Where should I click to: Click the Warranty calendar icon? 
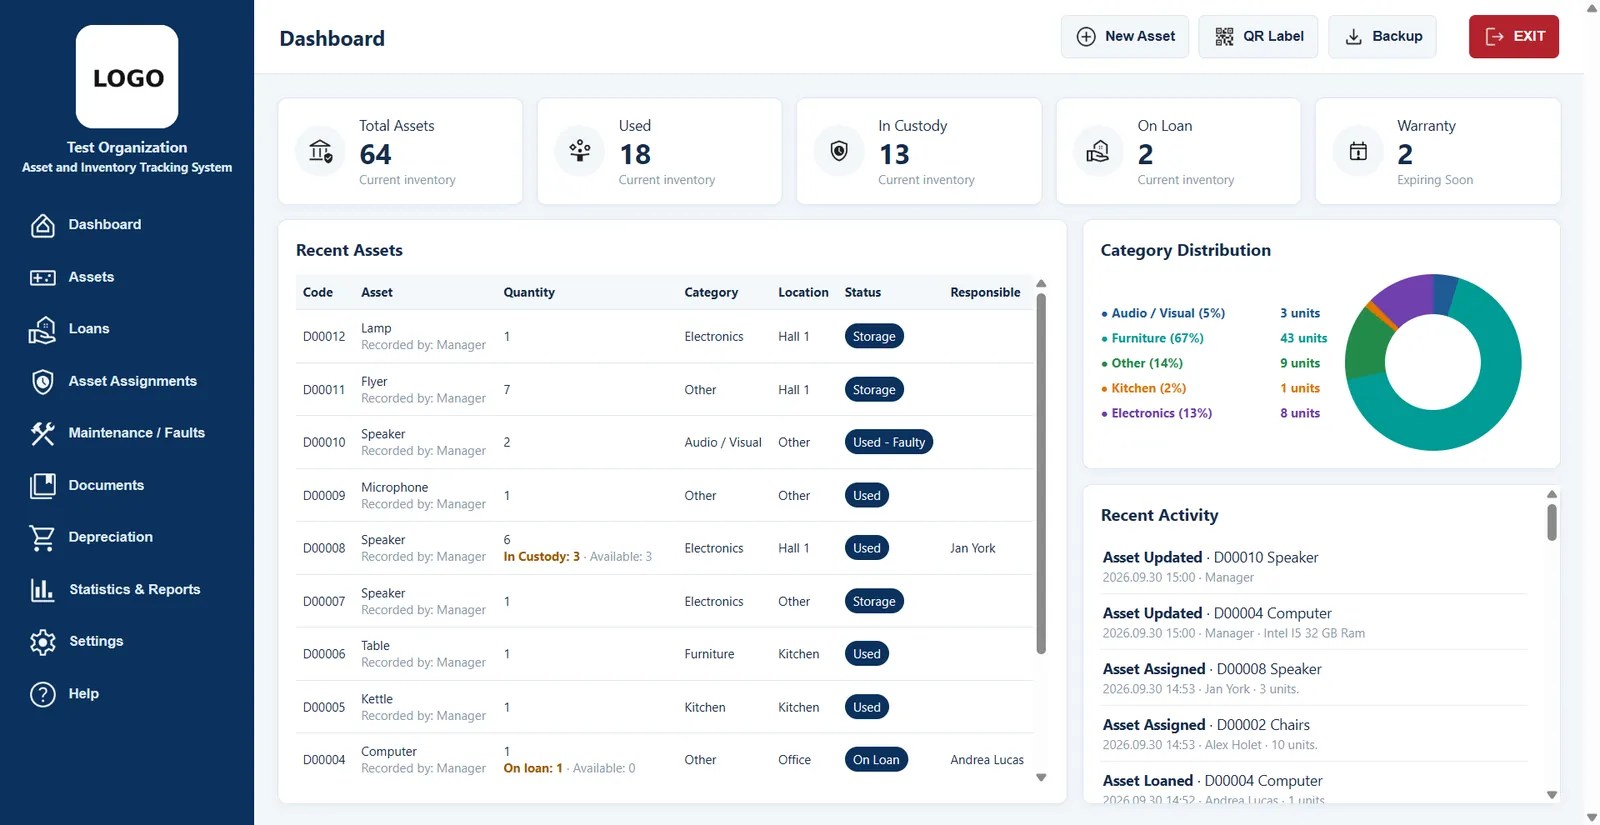pyautogui.click(x=1358, y=151)
